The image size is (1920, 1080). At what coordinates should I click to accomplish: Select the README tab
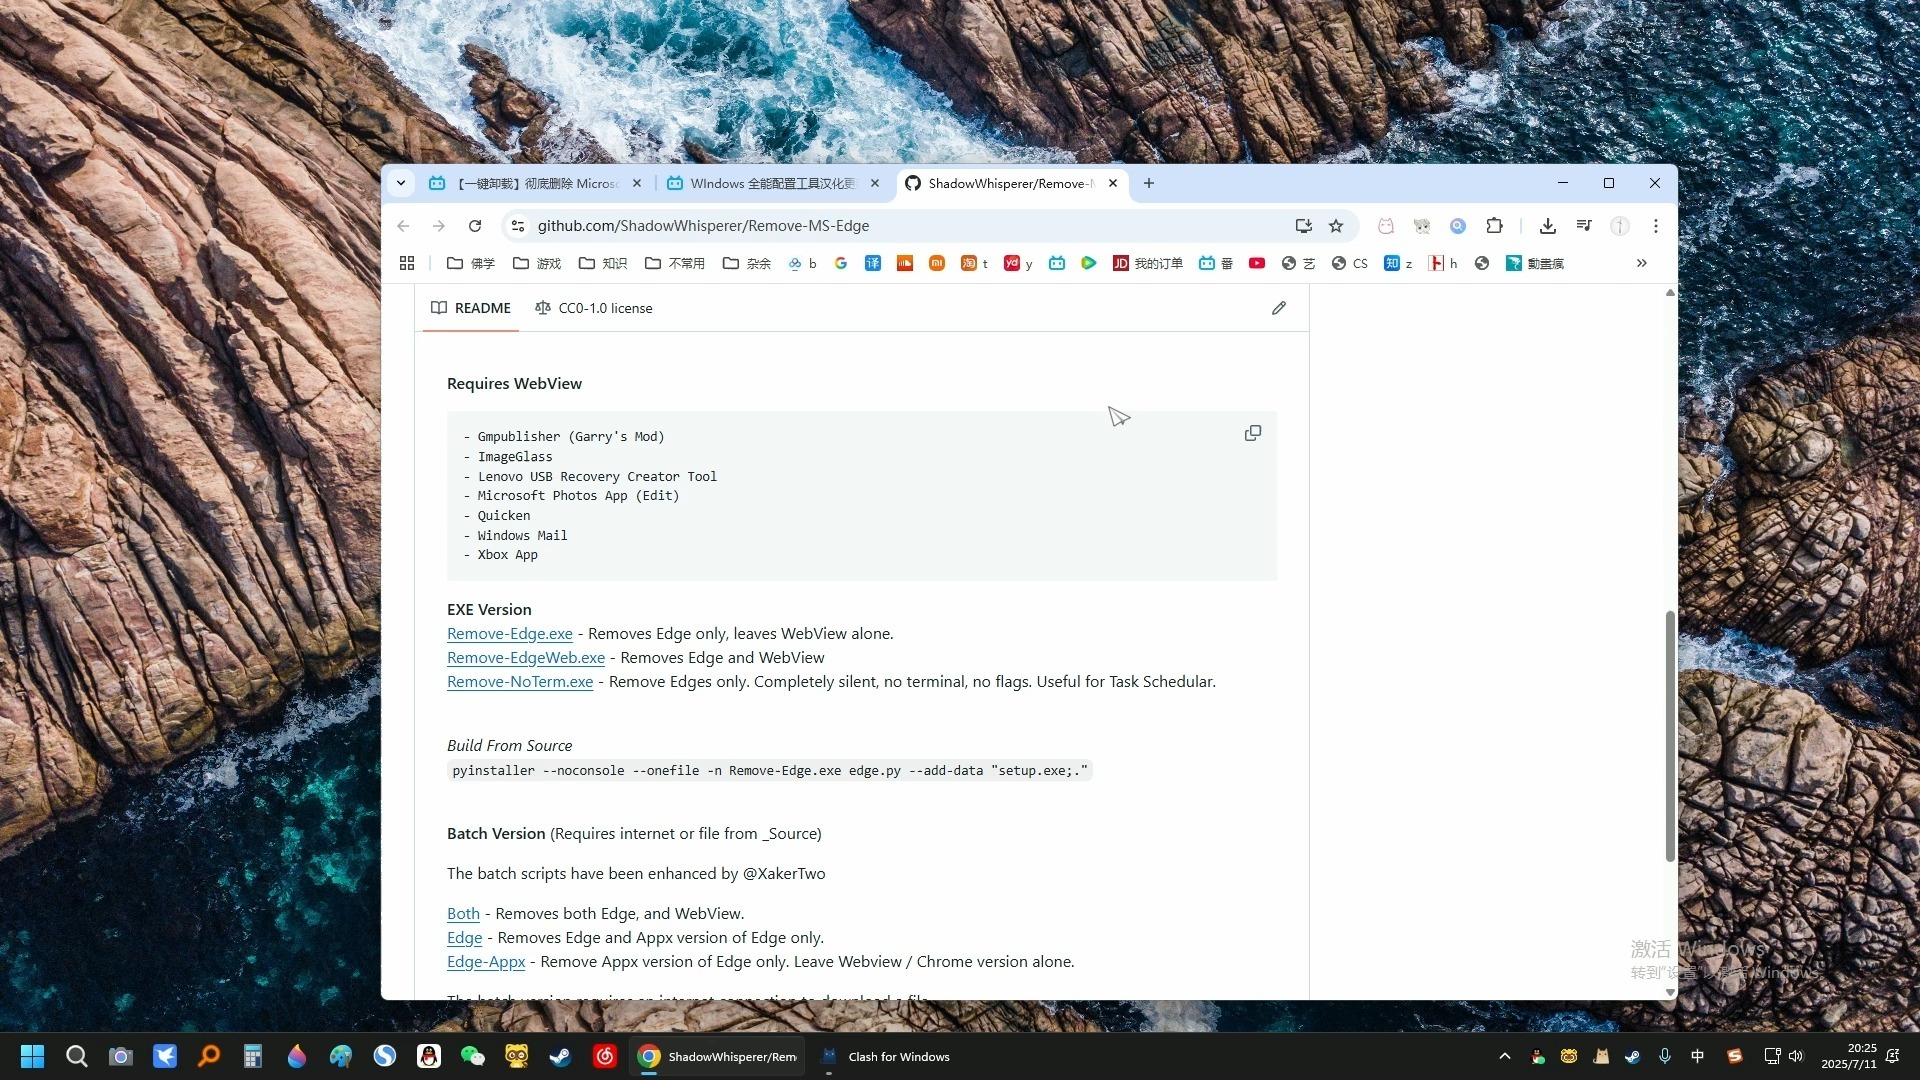click(x=471, y=308)
